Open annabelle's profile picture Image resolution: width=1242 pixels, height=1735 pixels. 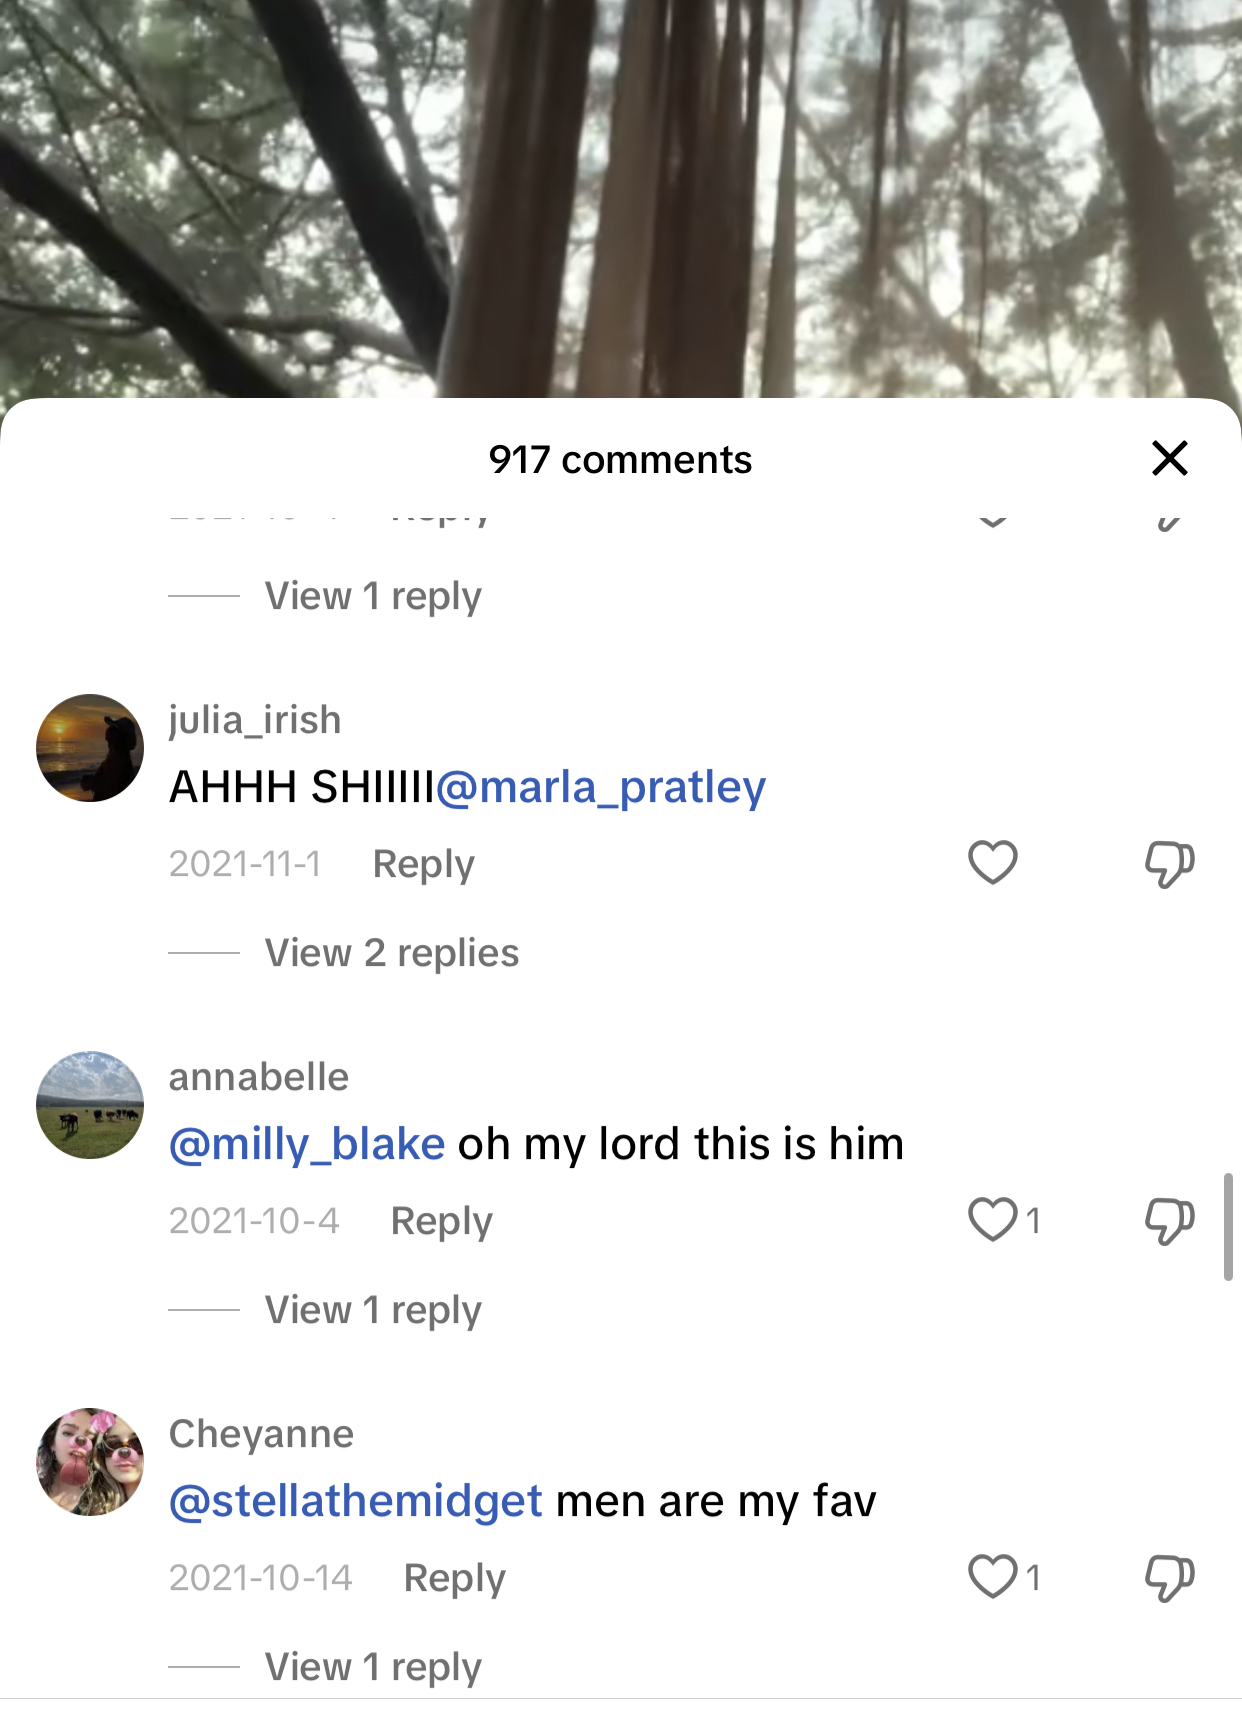(x=90, y=1105)
